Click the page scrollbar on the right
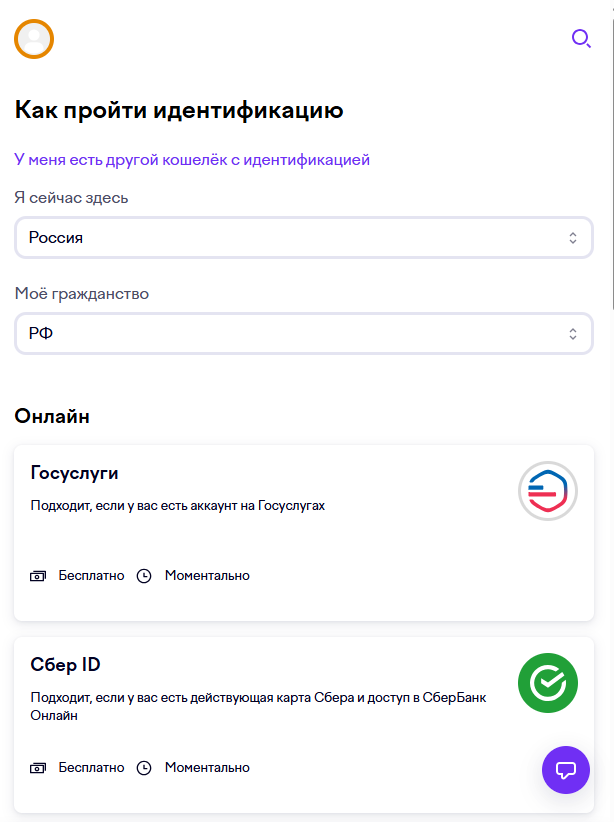Viewport: 614px width, 822px height. coord(612,157)
